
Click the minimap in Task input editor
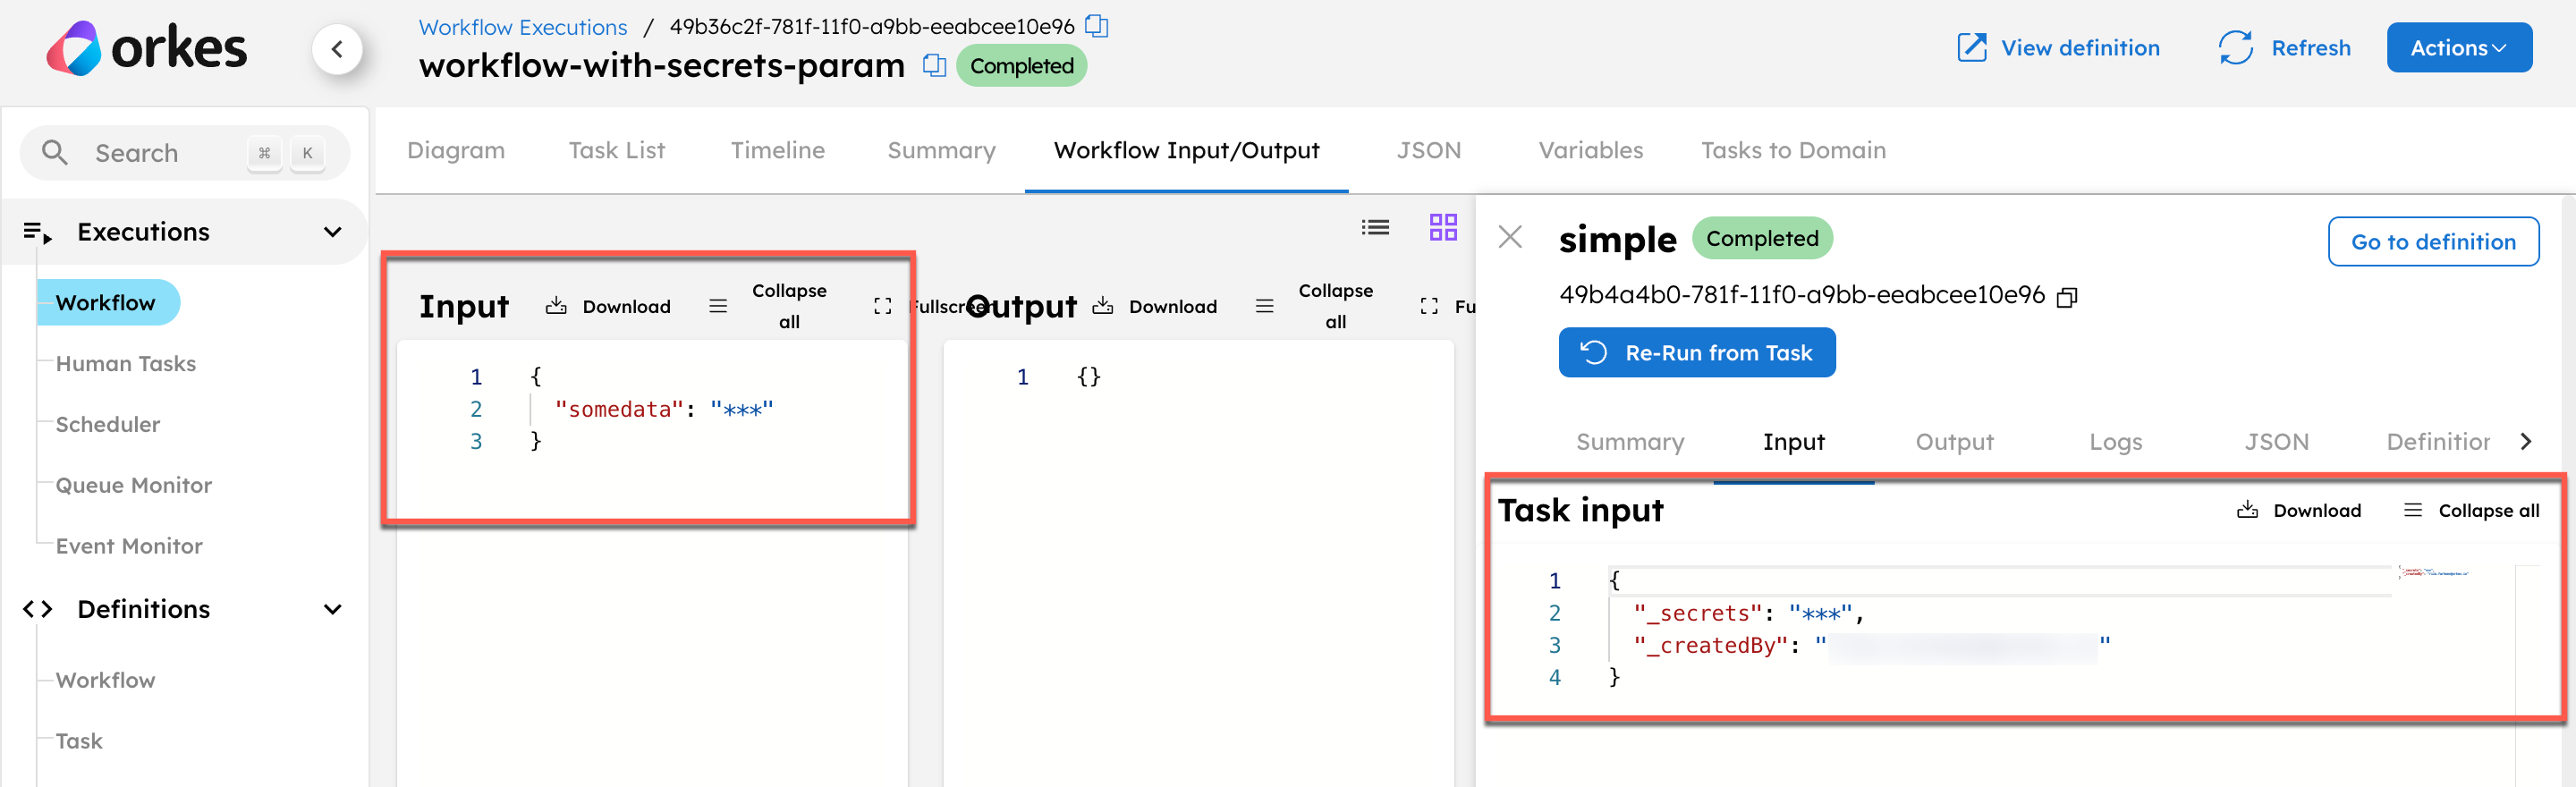click(x=2434, y=574)
